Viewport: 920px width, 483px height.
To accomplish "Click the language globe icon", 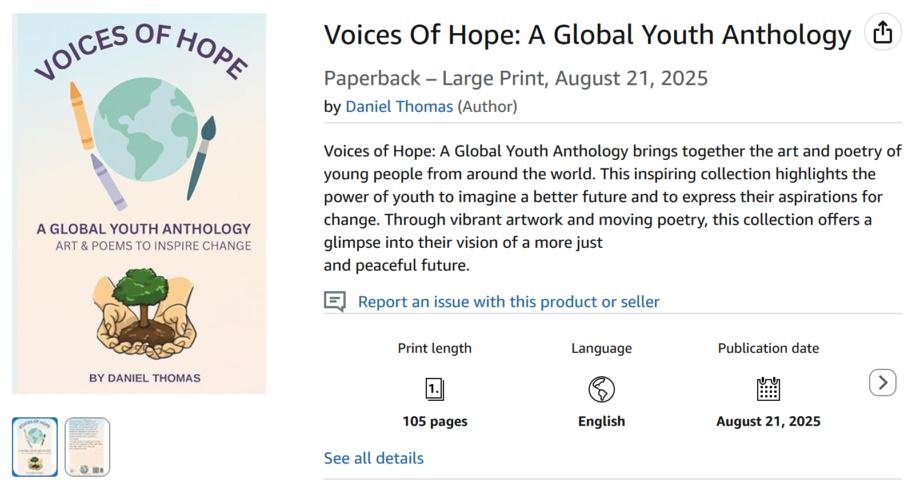I will coord(601,389).
